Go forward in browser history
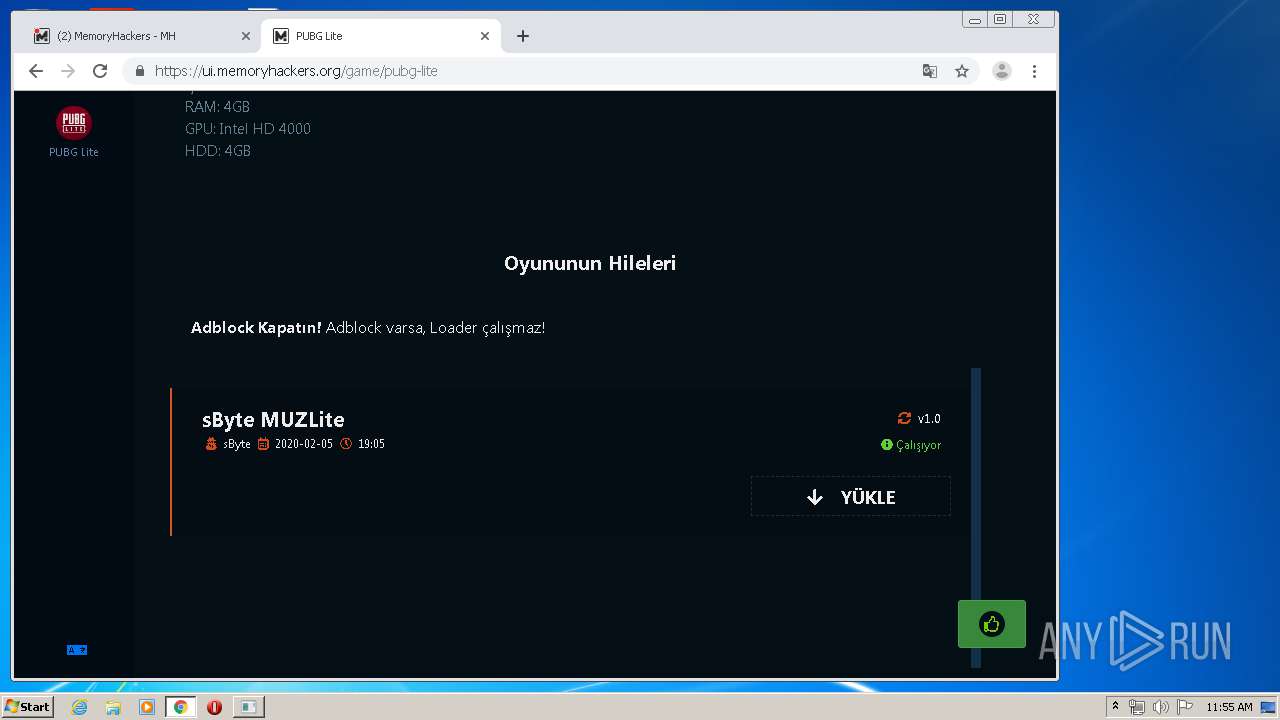 (68, 71)
